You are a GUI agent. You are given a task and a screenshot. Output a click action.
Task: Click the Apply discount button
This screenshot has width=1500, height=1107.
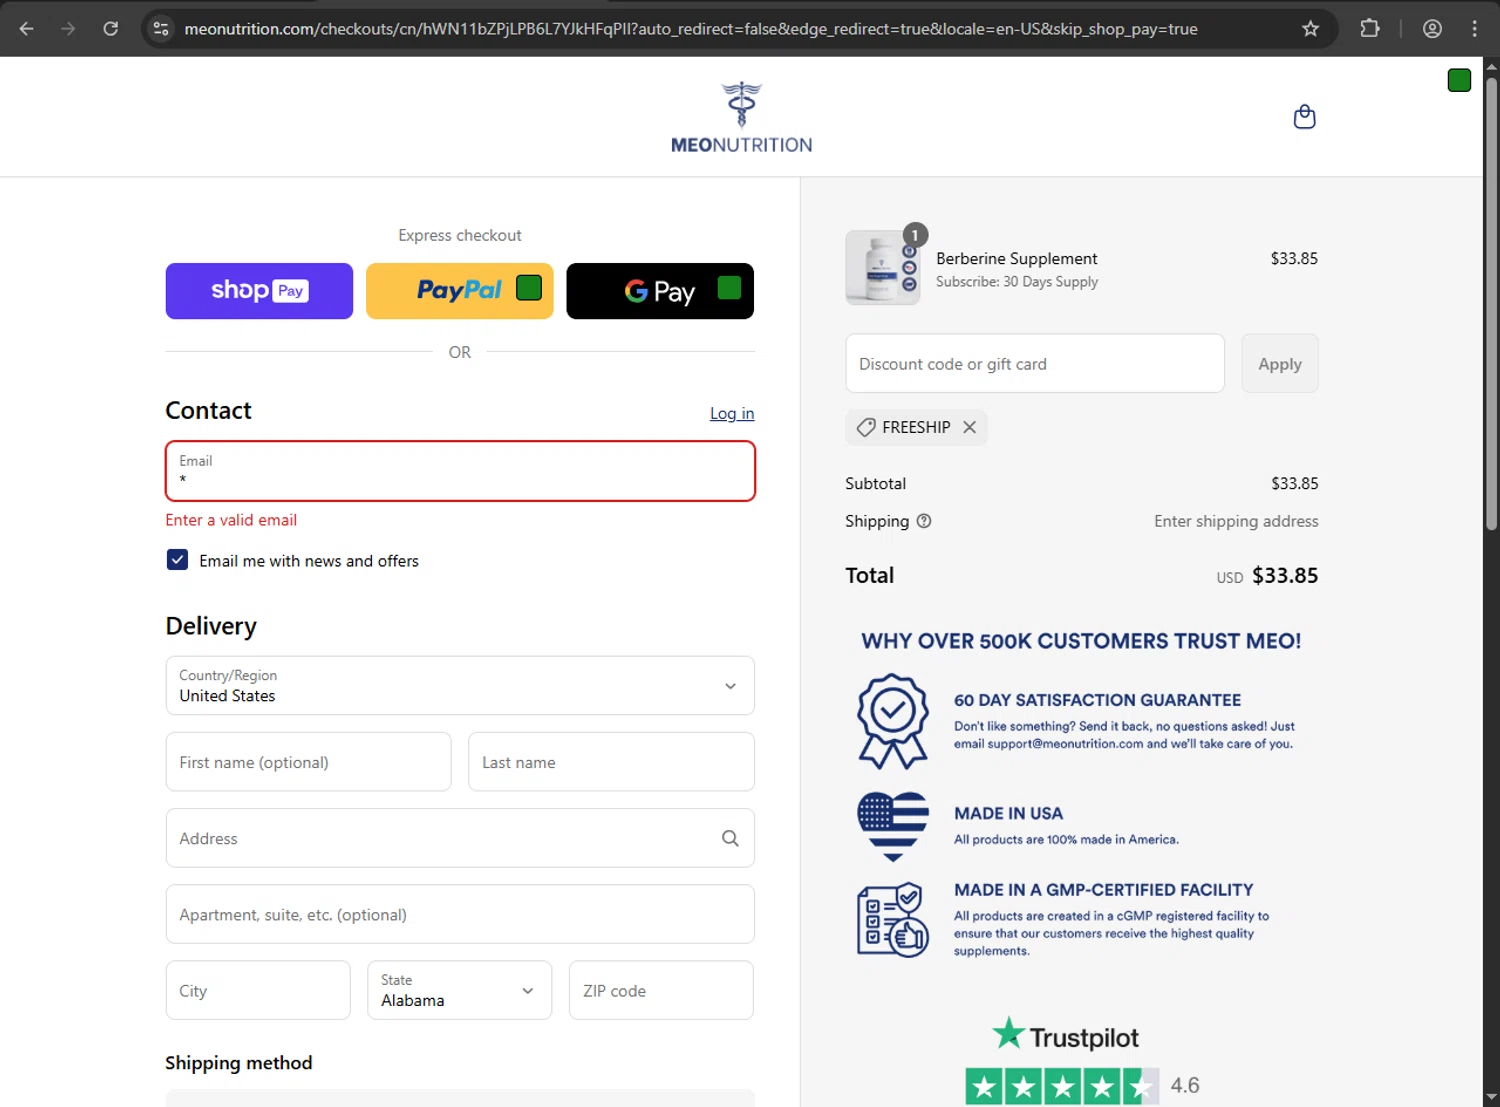[x=1280, y=364]
